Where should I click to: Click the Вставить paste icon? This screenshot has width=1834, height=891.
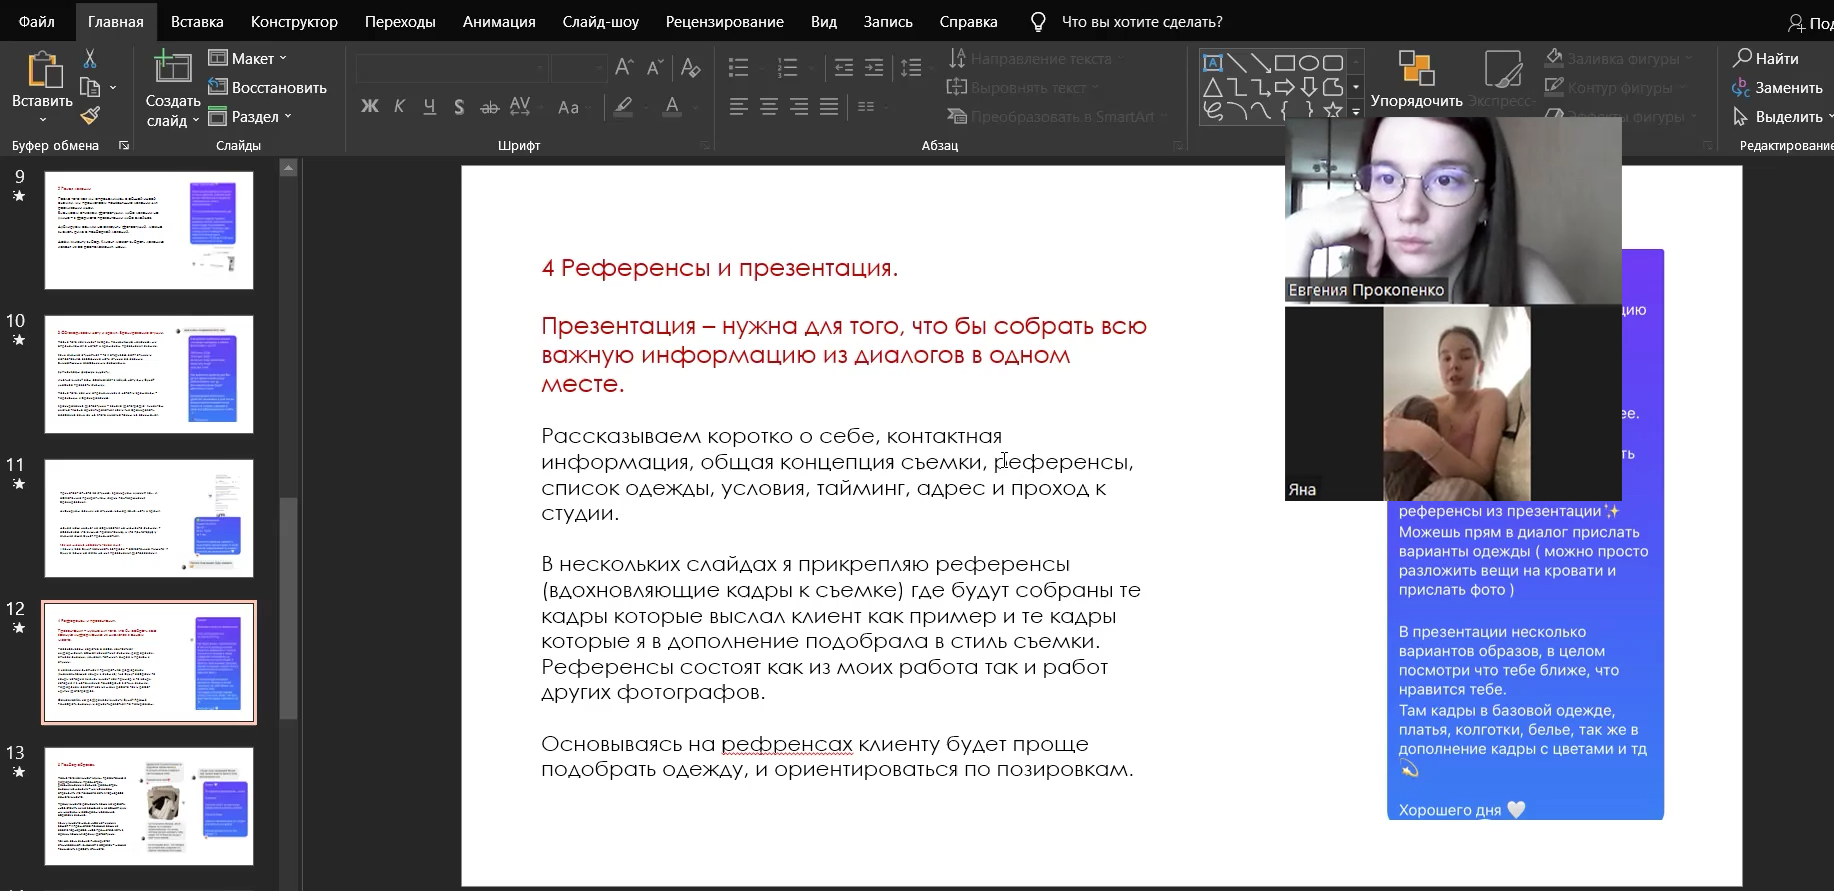pyautogui.click(x=42, y=72)
